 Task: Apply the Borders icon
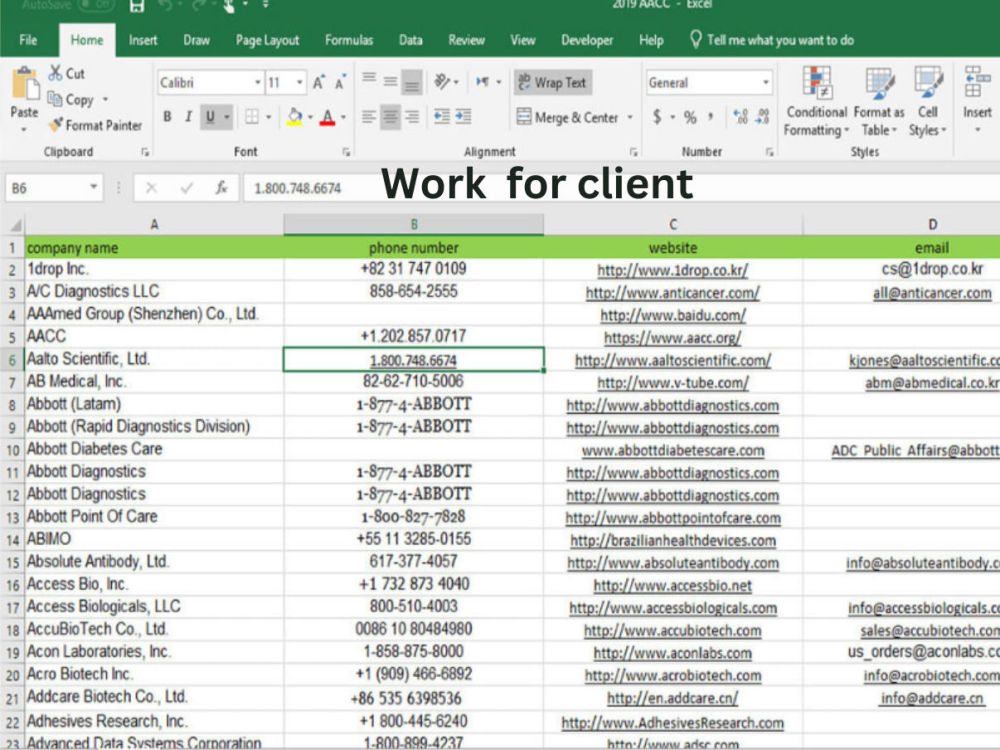tap(252, 117)
